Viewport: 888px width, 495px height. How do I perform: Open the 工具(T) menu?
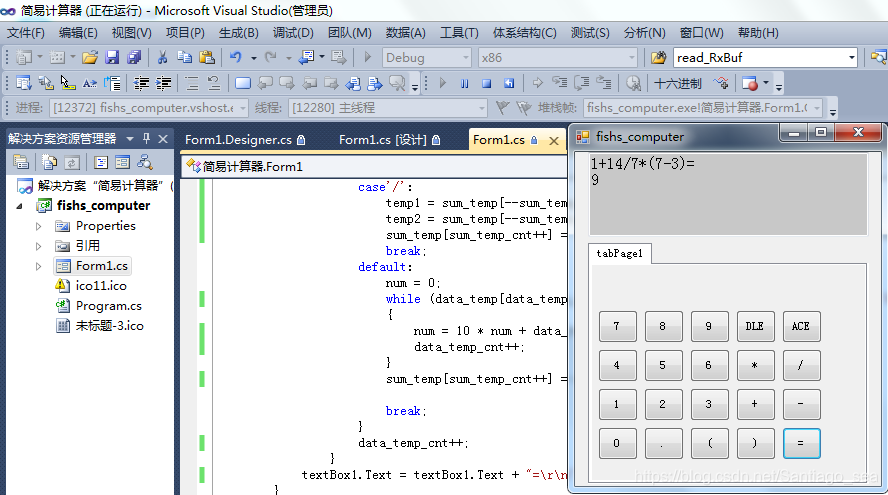459,33
